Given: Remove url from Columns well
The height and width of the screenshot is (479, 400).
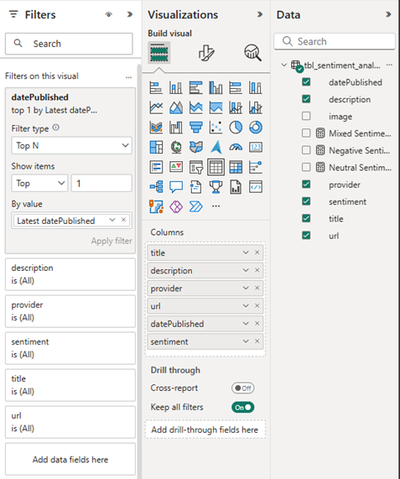Looking at the screenshot, I should point(257,306).
